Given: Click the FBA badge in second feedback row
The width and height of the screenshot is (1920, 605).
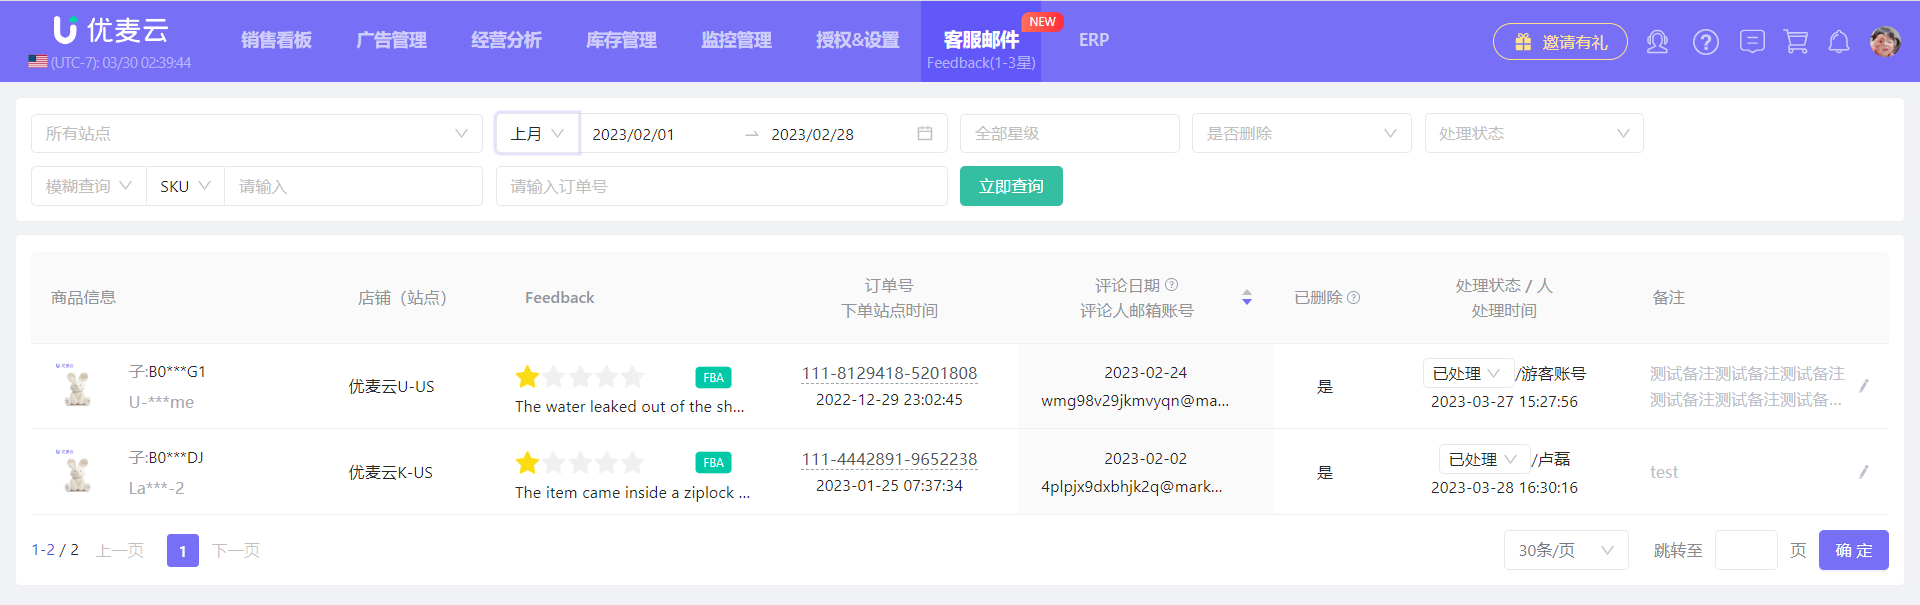Looking at the screenshot, I should tap(713, 462).
